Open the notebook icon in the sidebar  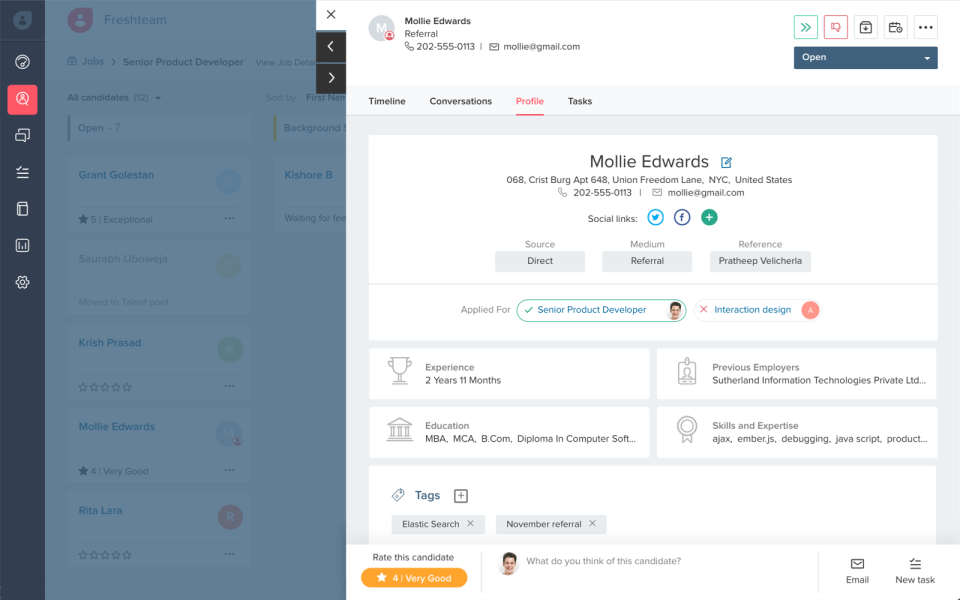[x=22, y=209]
